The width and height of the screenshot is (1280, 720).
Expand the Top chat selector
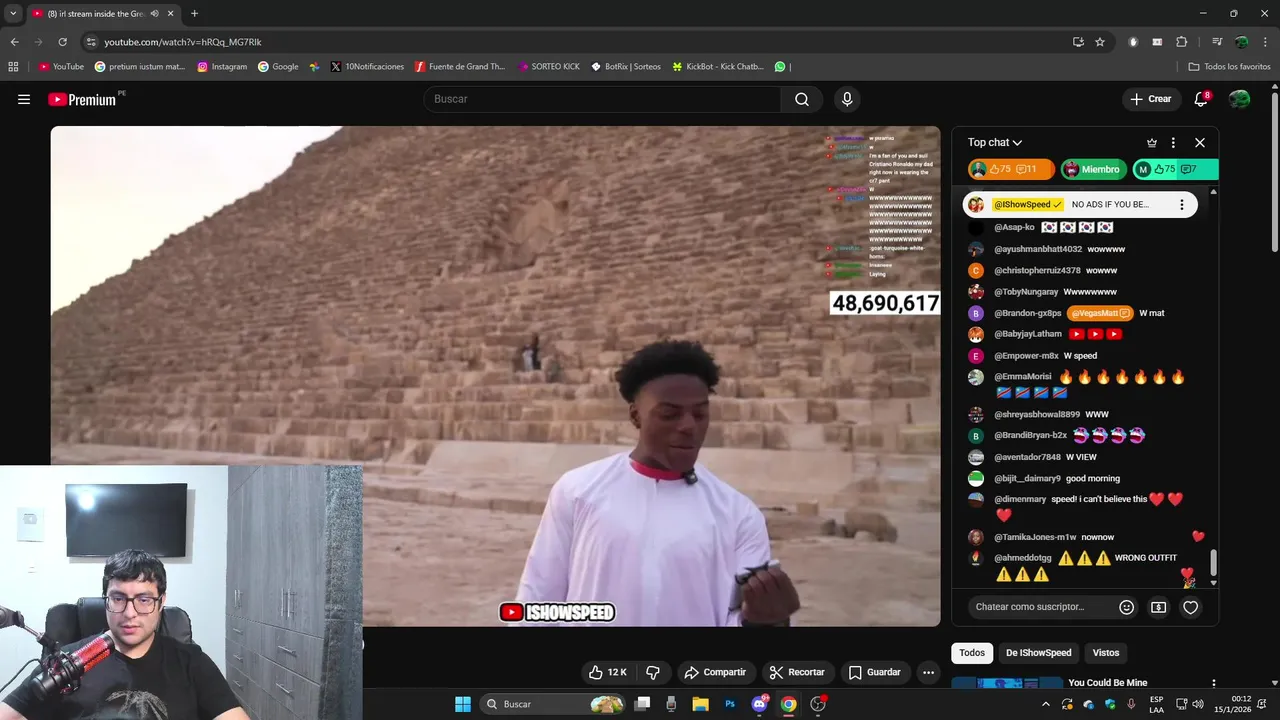point(995,142)
